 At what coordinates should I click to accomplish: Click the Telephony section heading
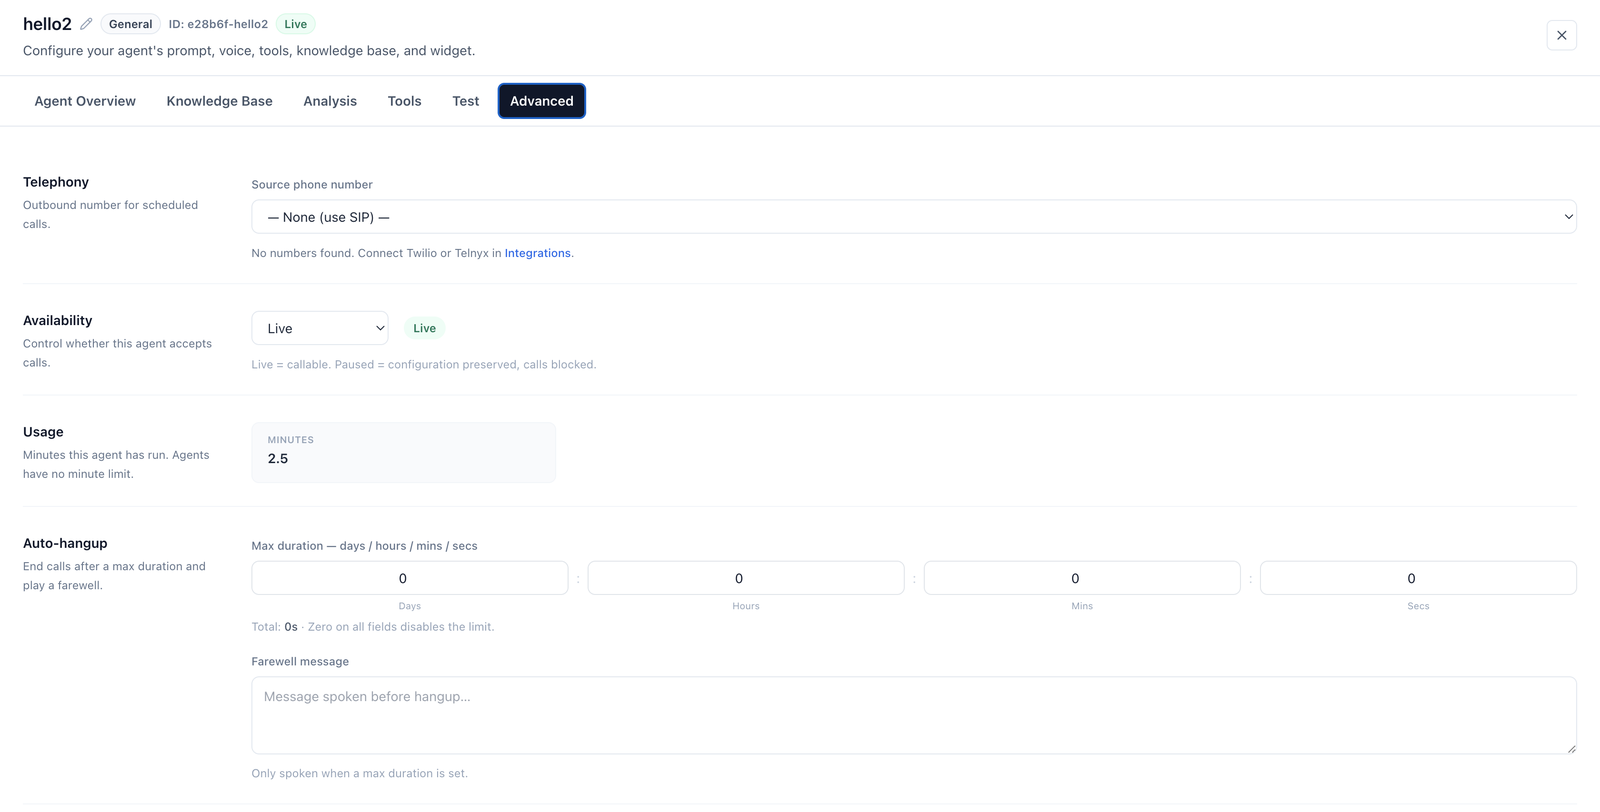point(56,182)
